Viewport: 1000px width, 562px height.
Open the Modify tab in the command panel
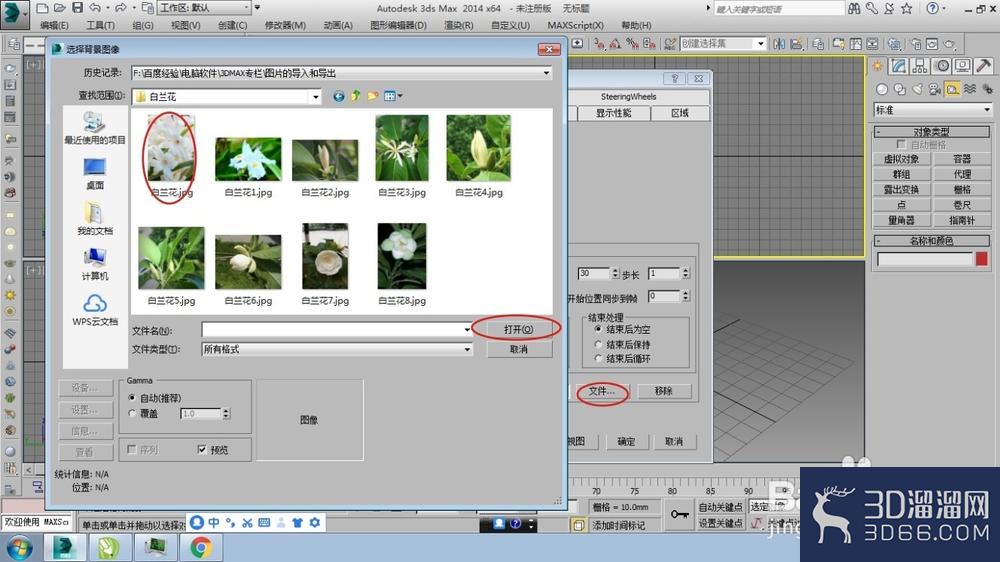coord(899,66)
